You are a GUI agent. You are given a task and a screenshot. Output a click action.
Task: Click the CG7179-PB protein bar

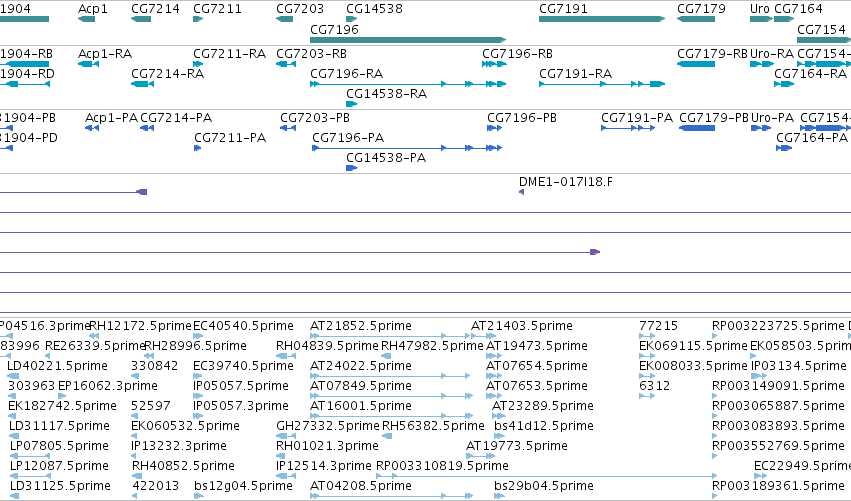pos(697,128)
